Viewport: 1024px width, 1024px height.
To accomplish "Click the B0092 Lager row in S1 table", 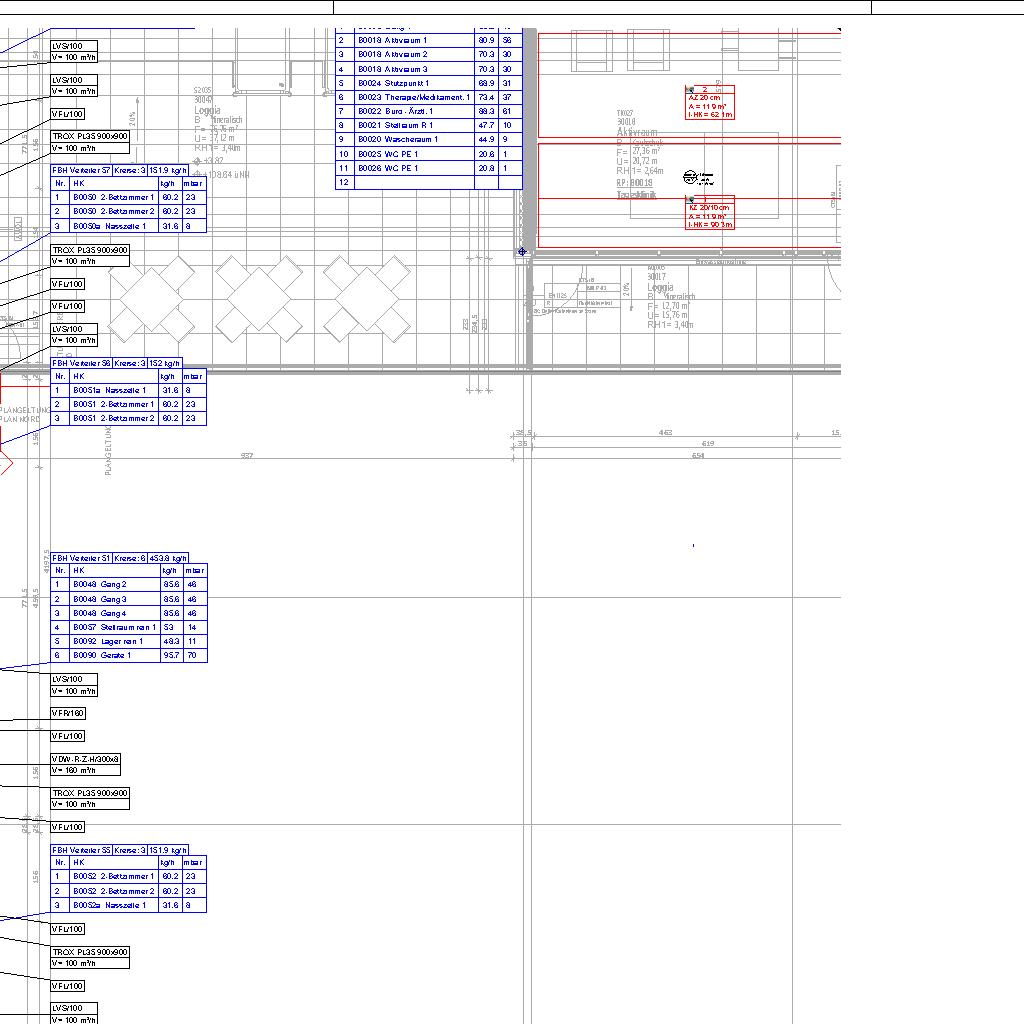I will [x=113, y=641].
